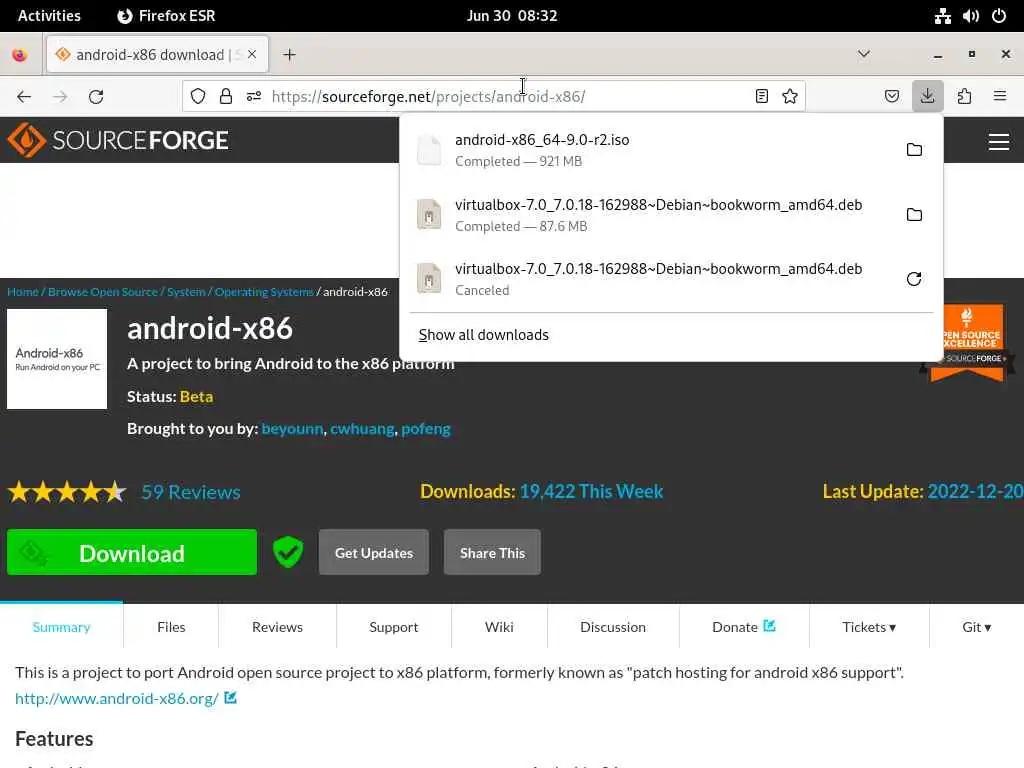Open Operating Systems breadcrumb link

click(264, 292)
